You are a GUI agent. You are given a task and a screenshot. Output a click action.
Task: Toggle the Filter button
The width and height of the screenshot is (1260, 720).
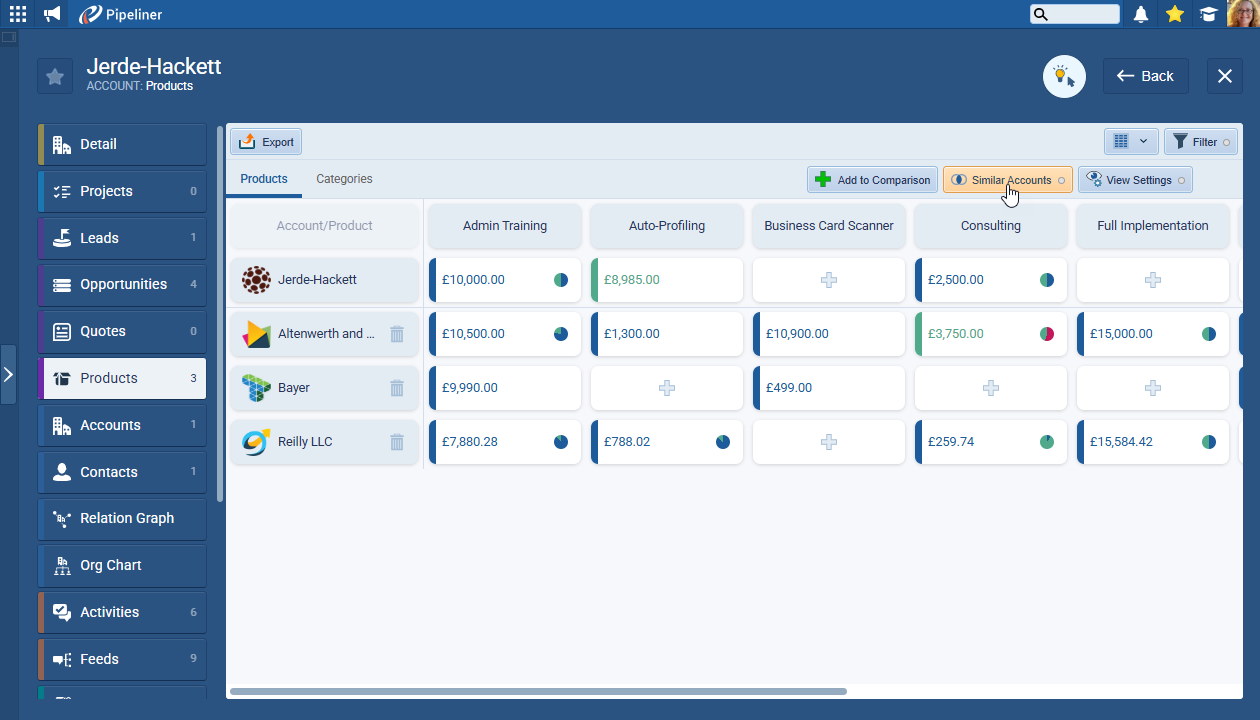1200,142
